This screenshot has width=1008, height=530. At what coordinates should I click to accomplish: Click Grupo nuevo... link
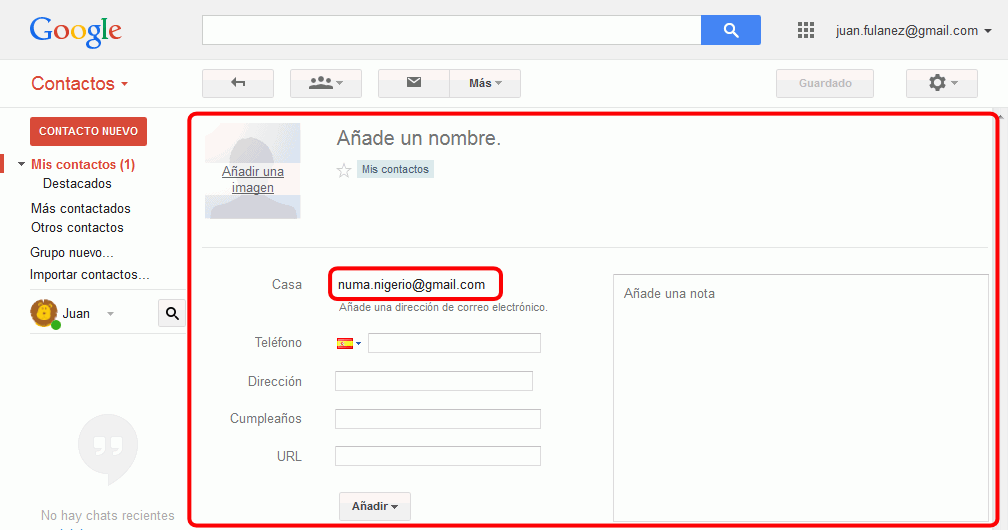coord(71,253)
